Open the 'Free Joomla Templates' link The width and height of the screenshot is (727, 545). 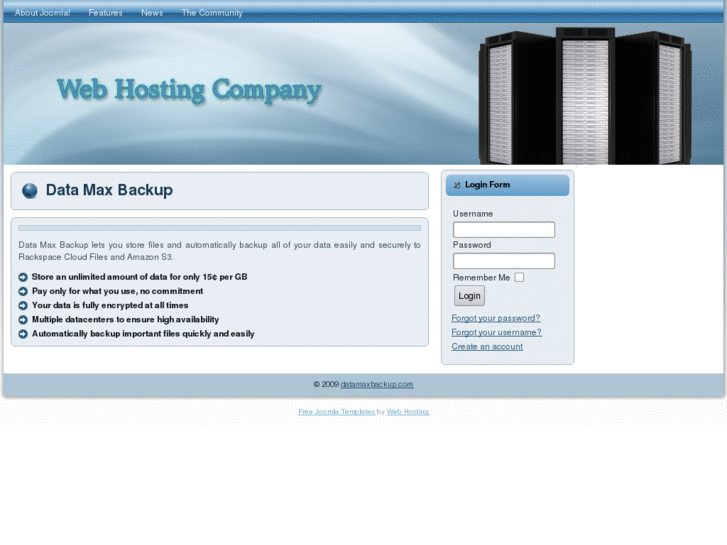click(337, 412)
